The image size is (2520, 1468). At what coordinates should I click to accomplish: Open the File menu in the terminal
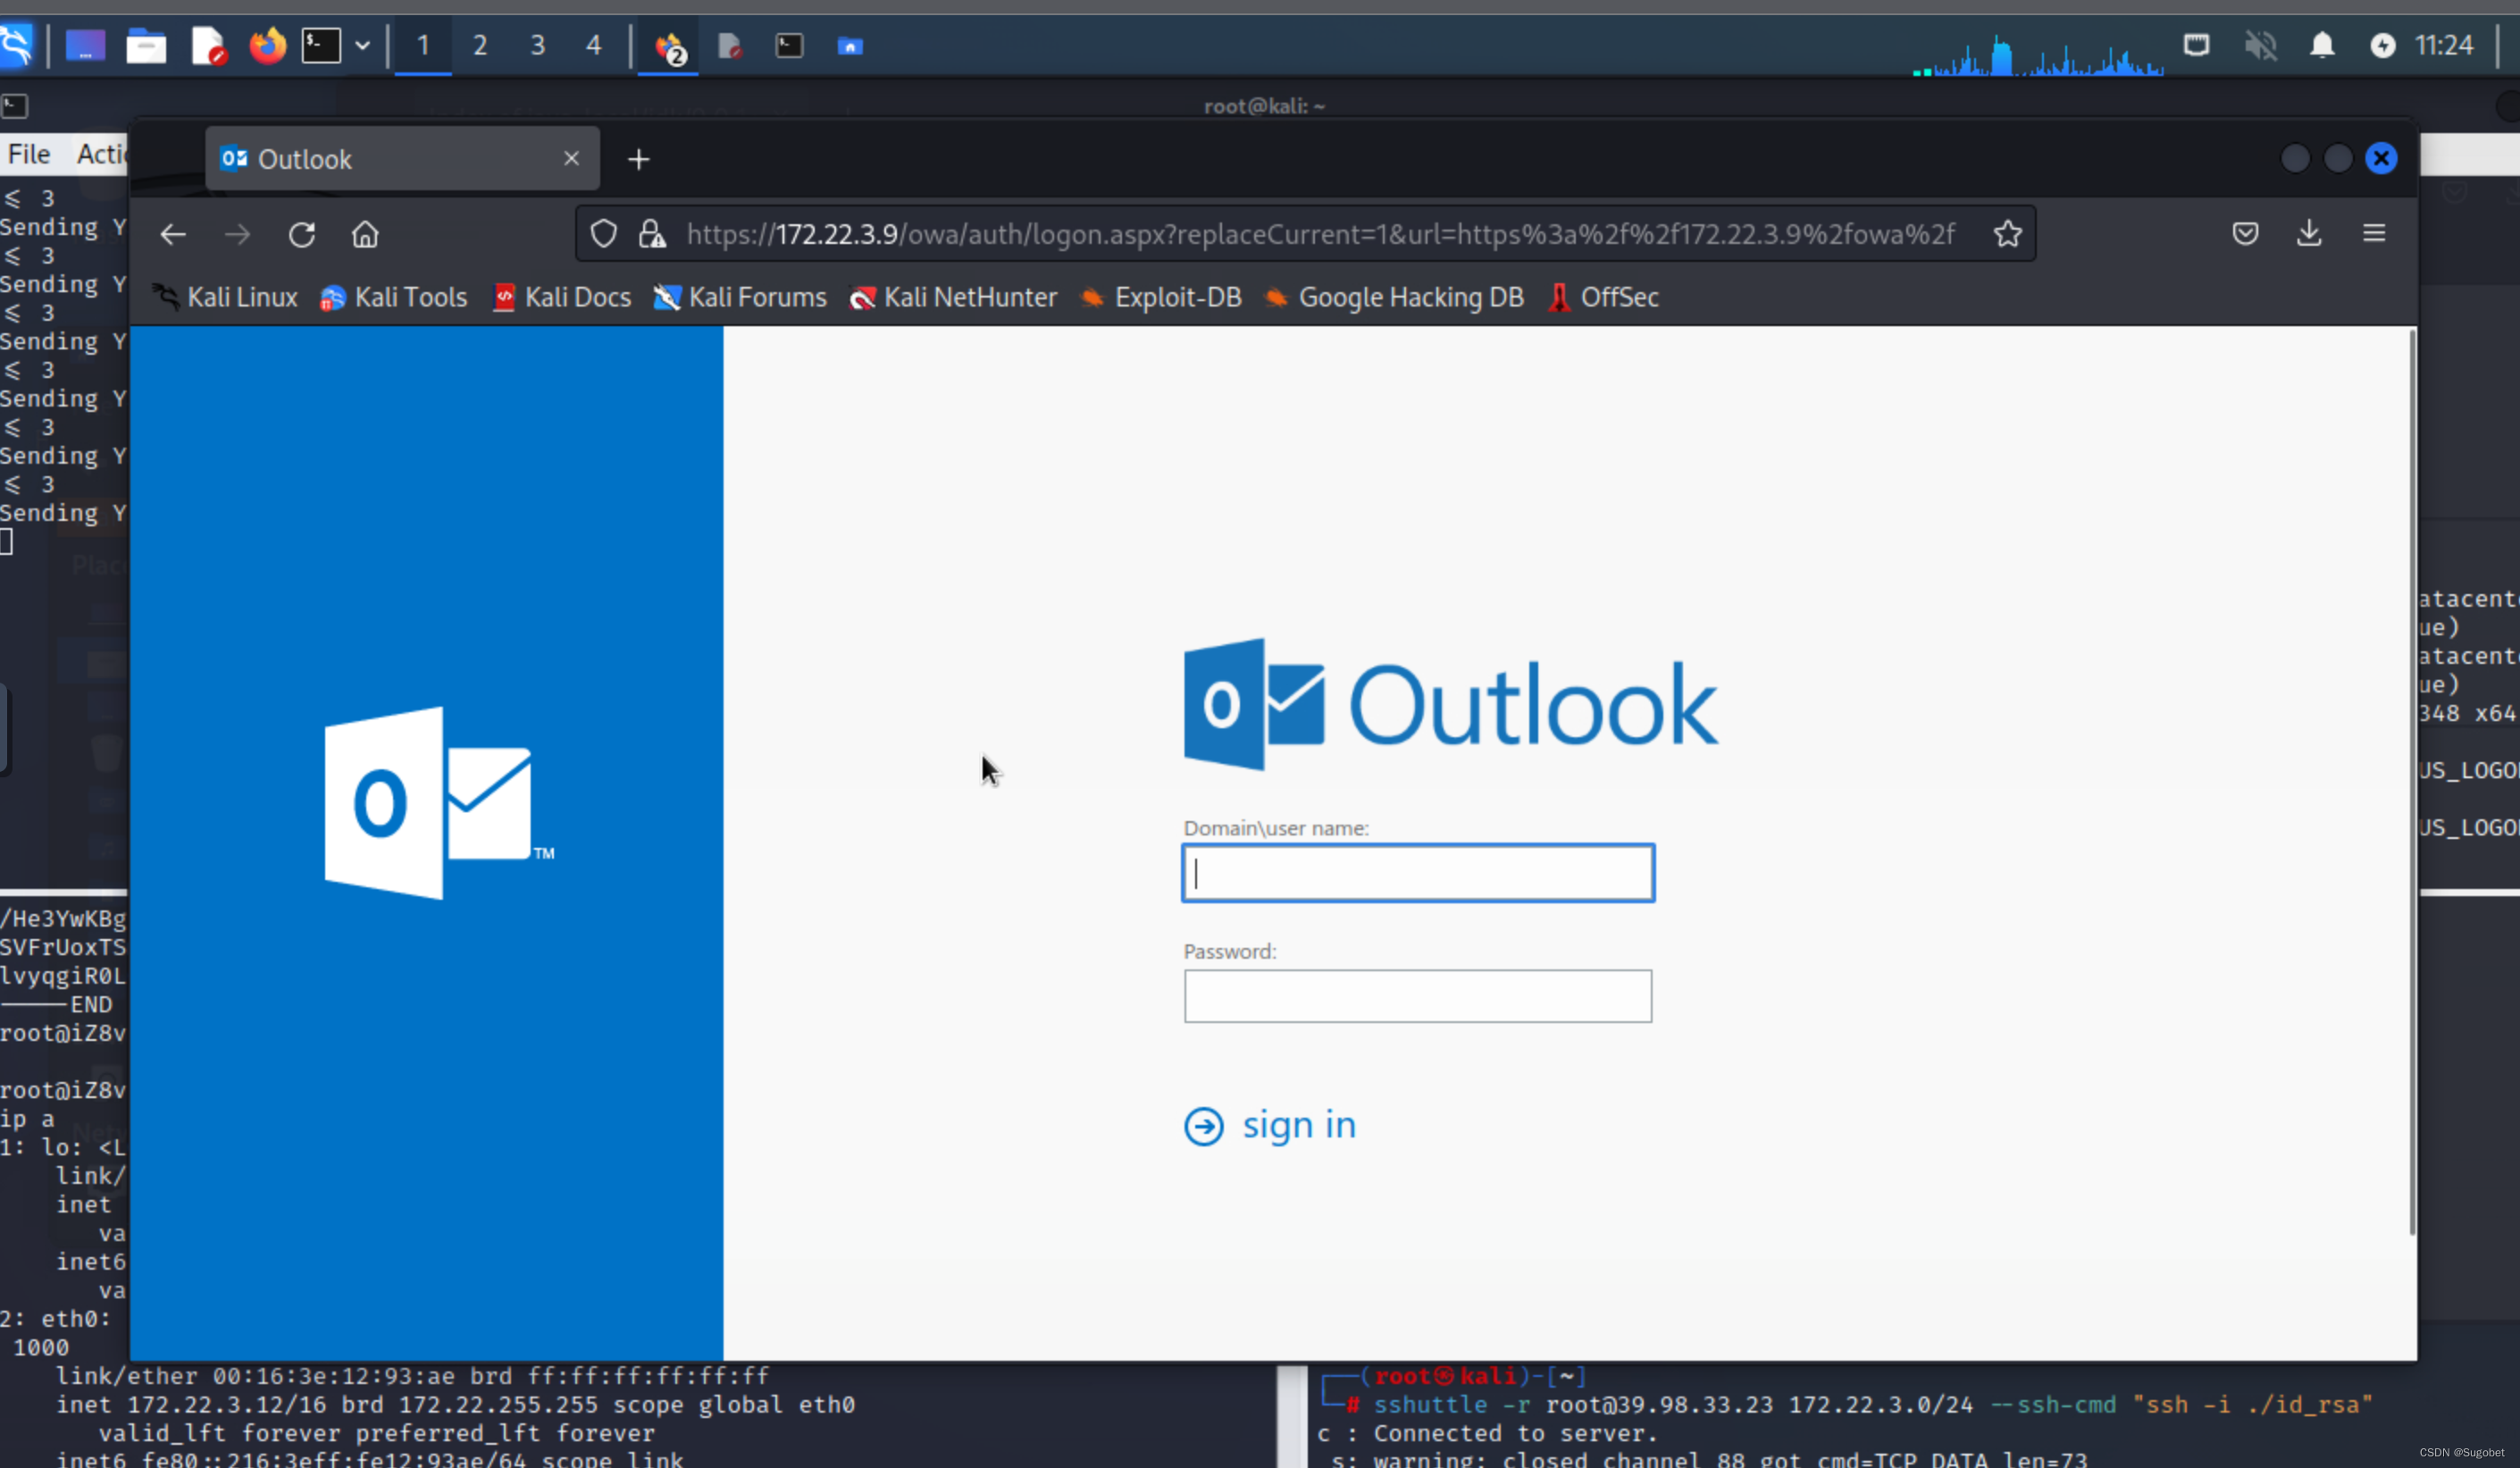pyautogui.click(x=29, y=154)
